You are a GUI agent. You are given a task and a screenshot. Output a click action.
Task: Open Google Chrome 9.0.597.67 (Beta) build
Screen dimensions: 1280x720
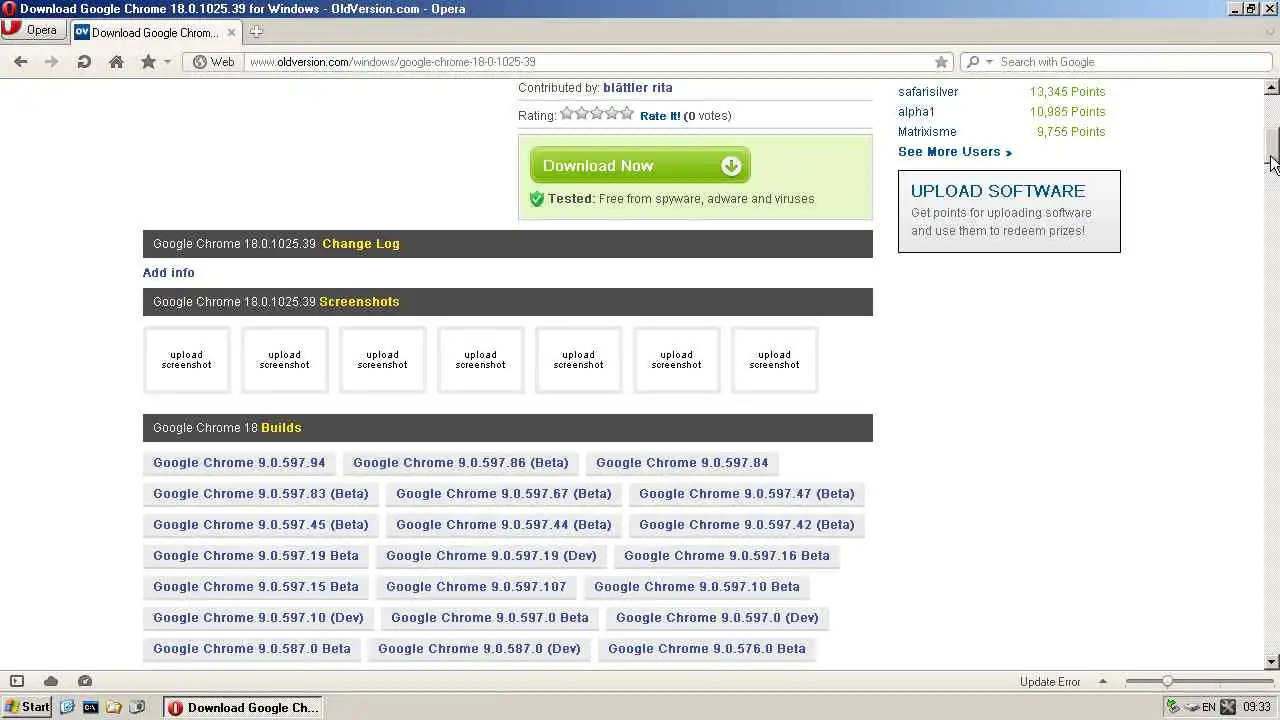click(x=503, y=494)
